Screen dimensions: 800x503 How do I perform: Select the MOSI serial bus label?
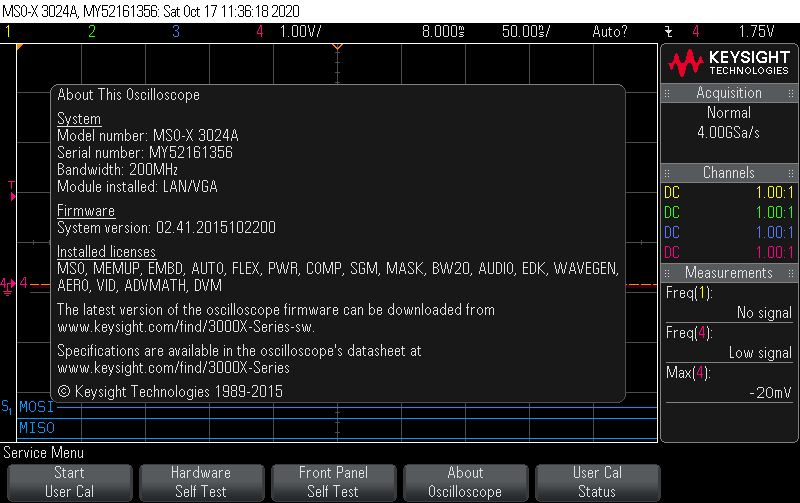[x=36, y=407]
